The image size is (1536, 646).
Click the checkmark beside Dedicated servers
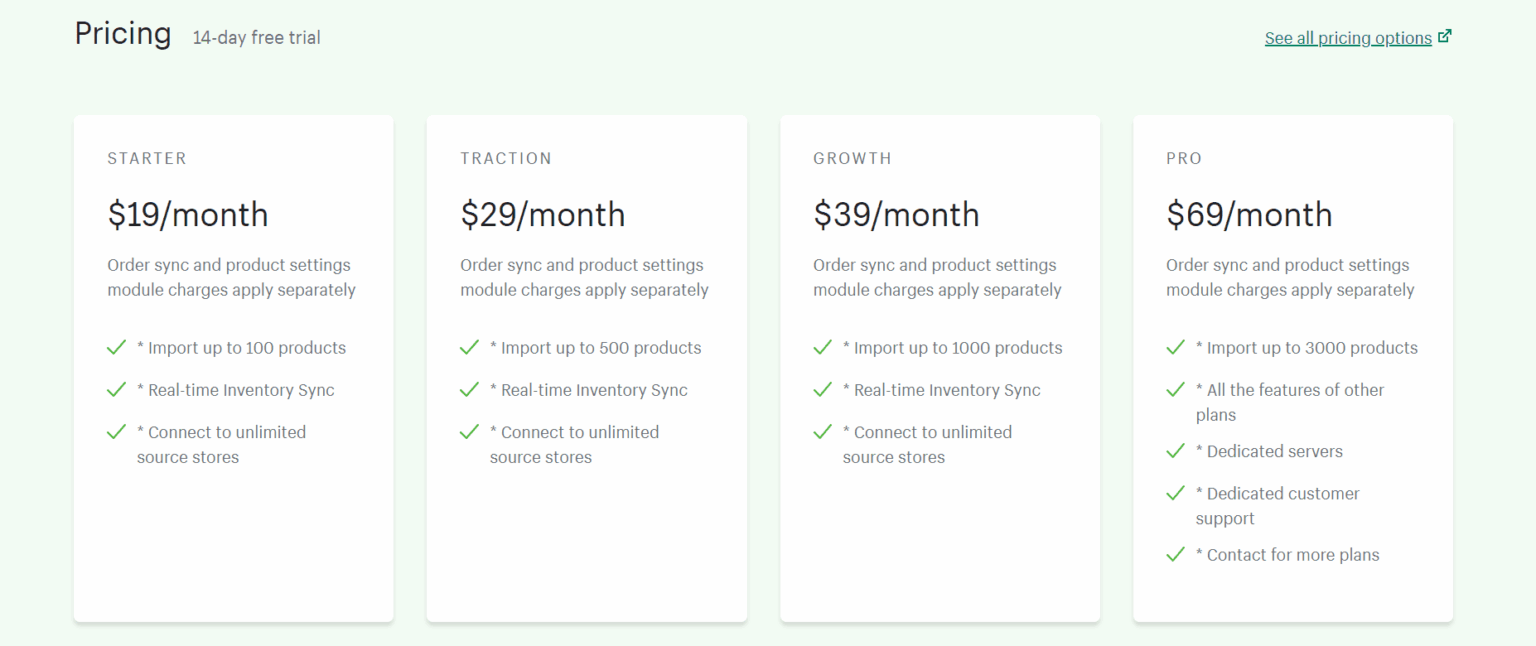click(1176, 451)
